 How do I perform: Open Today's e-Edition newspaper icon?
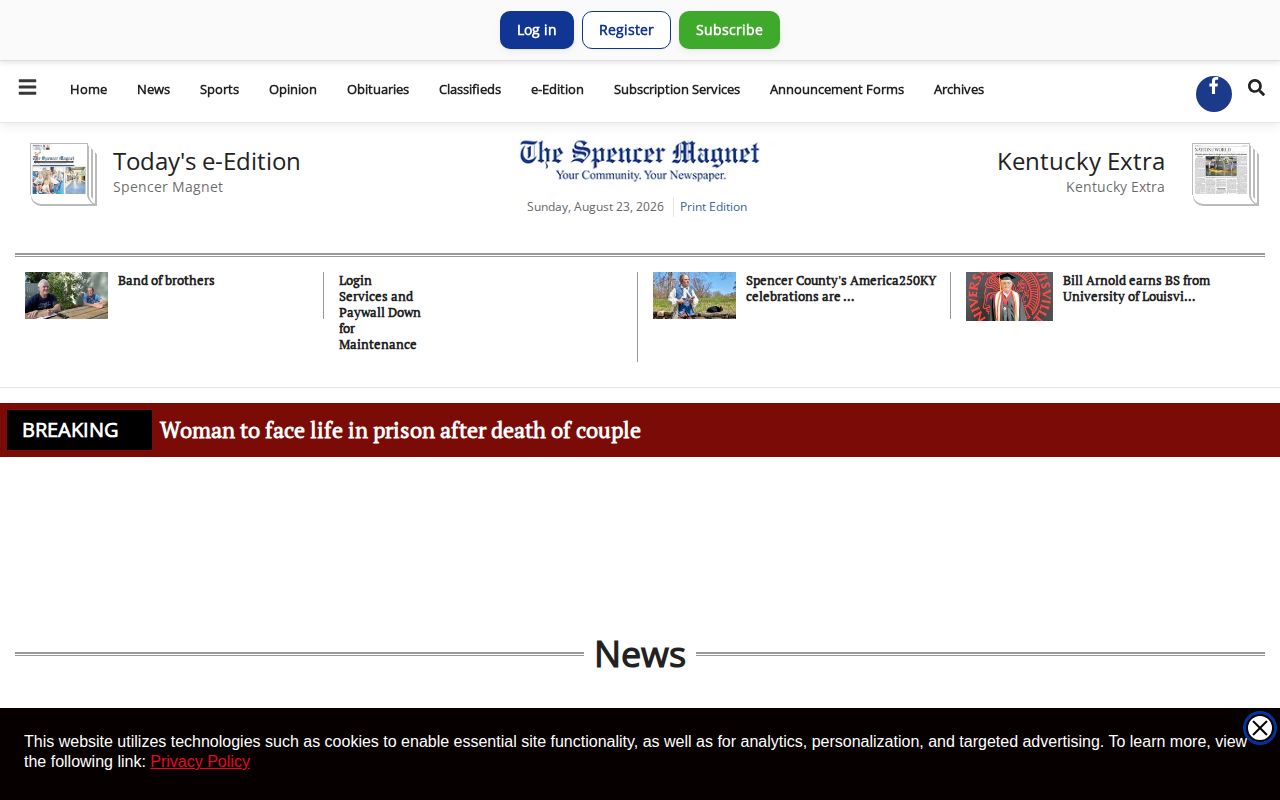click(x=63, y=174)
